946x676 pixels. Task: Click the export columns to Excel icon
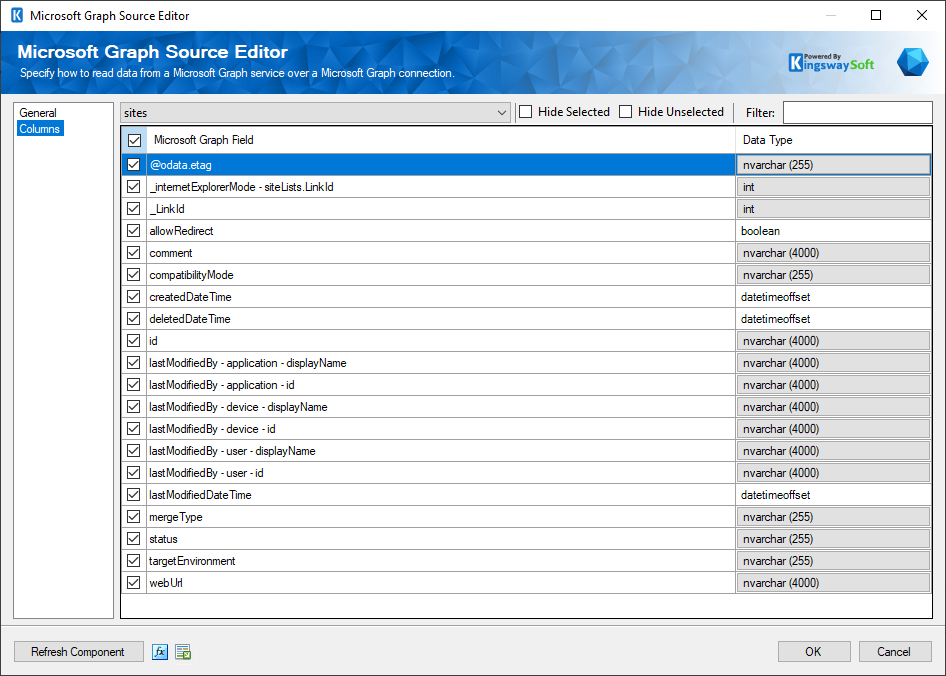[x=182, y=651]
